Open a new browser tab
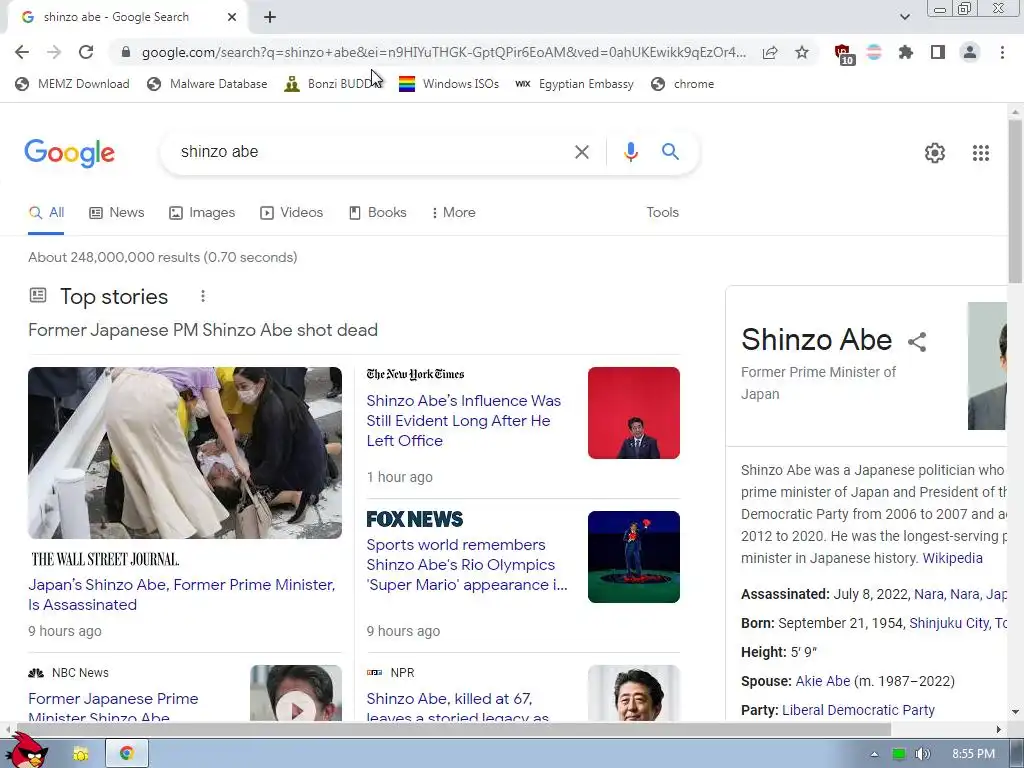The image size is (1024, 768). point(270,18)
